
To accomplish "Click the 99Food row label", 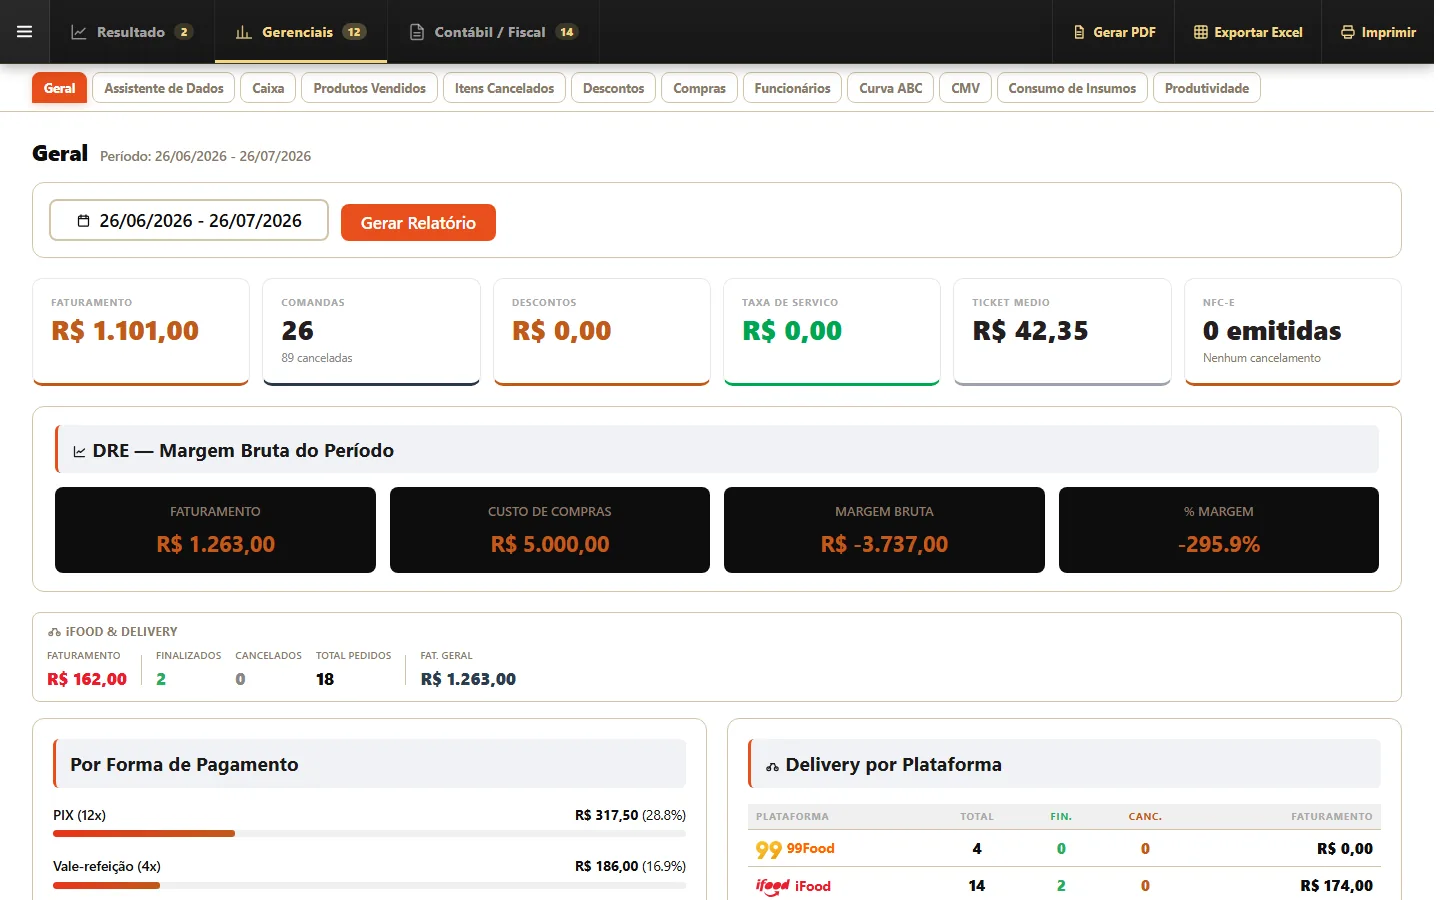I will click(x=810, y=848).
